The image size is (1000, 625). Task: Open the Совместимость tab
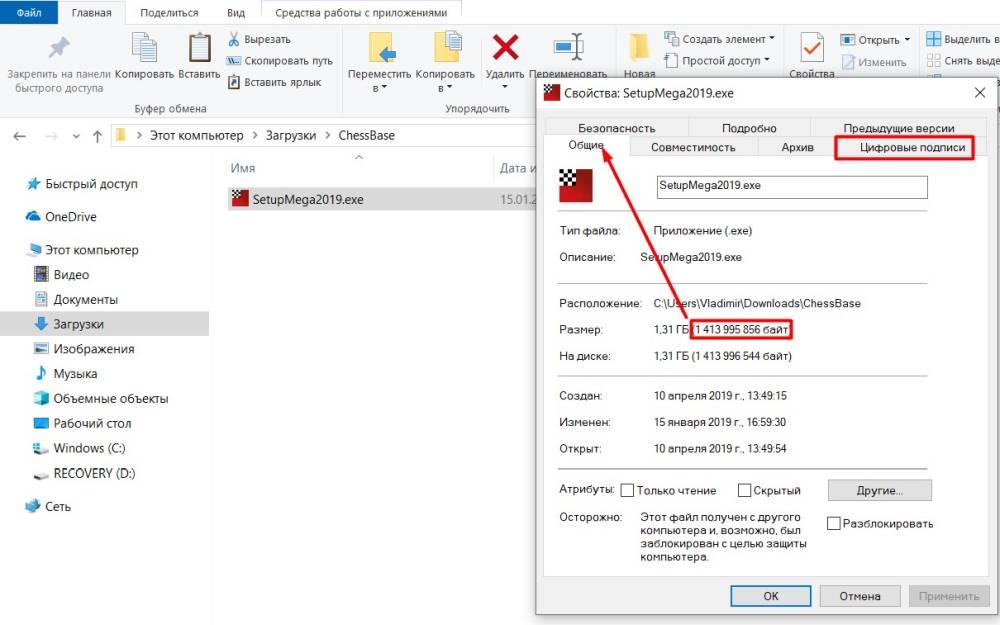pyautogui.click(x=693, y=147)
